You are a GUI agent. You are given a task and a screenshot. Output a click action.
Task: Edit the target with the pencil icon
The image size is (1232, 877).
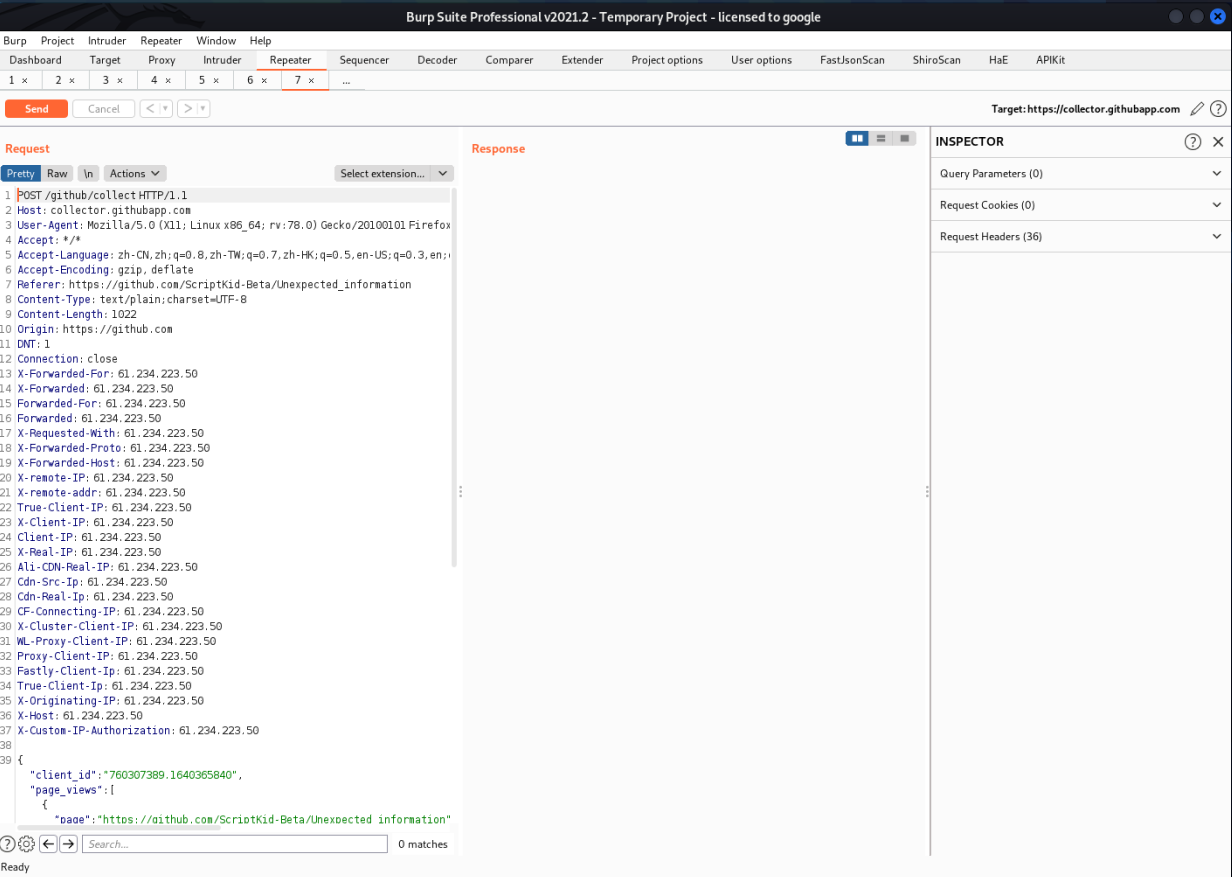(x=1197, y=109)
